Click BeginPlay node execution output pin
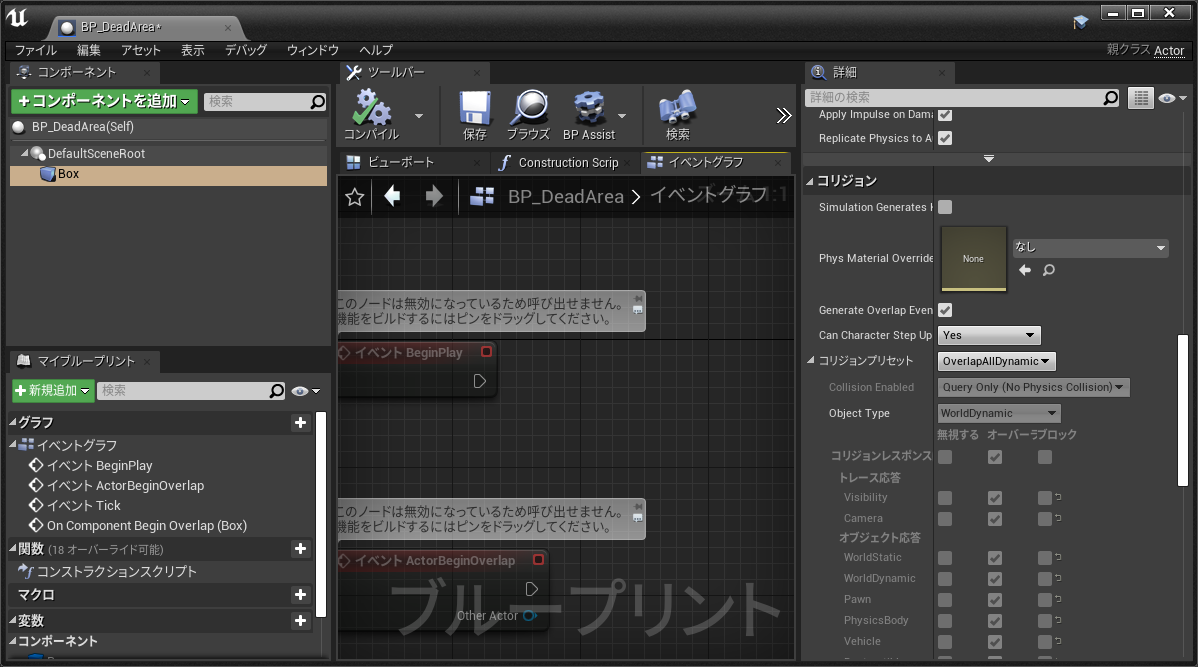This screenshot has height=667, width=1198. point(479,380)
